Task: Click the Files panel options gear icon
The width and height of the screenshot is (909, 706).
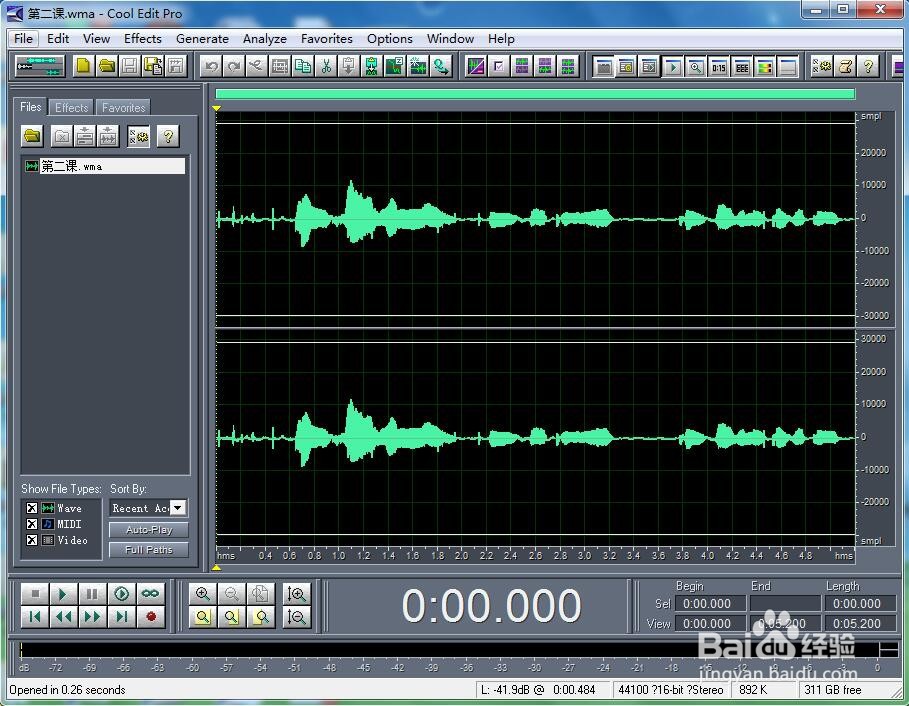Action: 139,137
